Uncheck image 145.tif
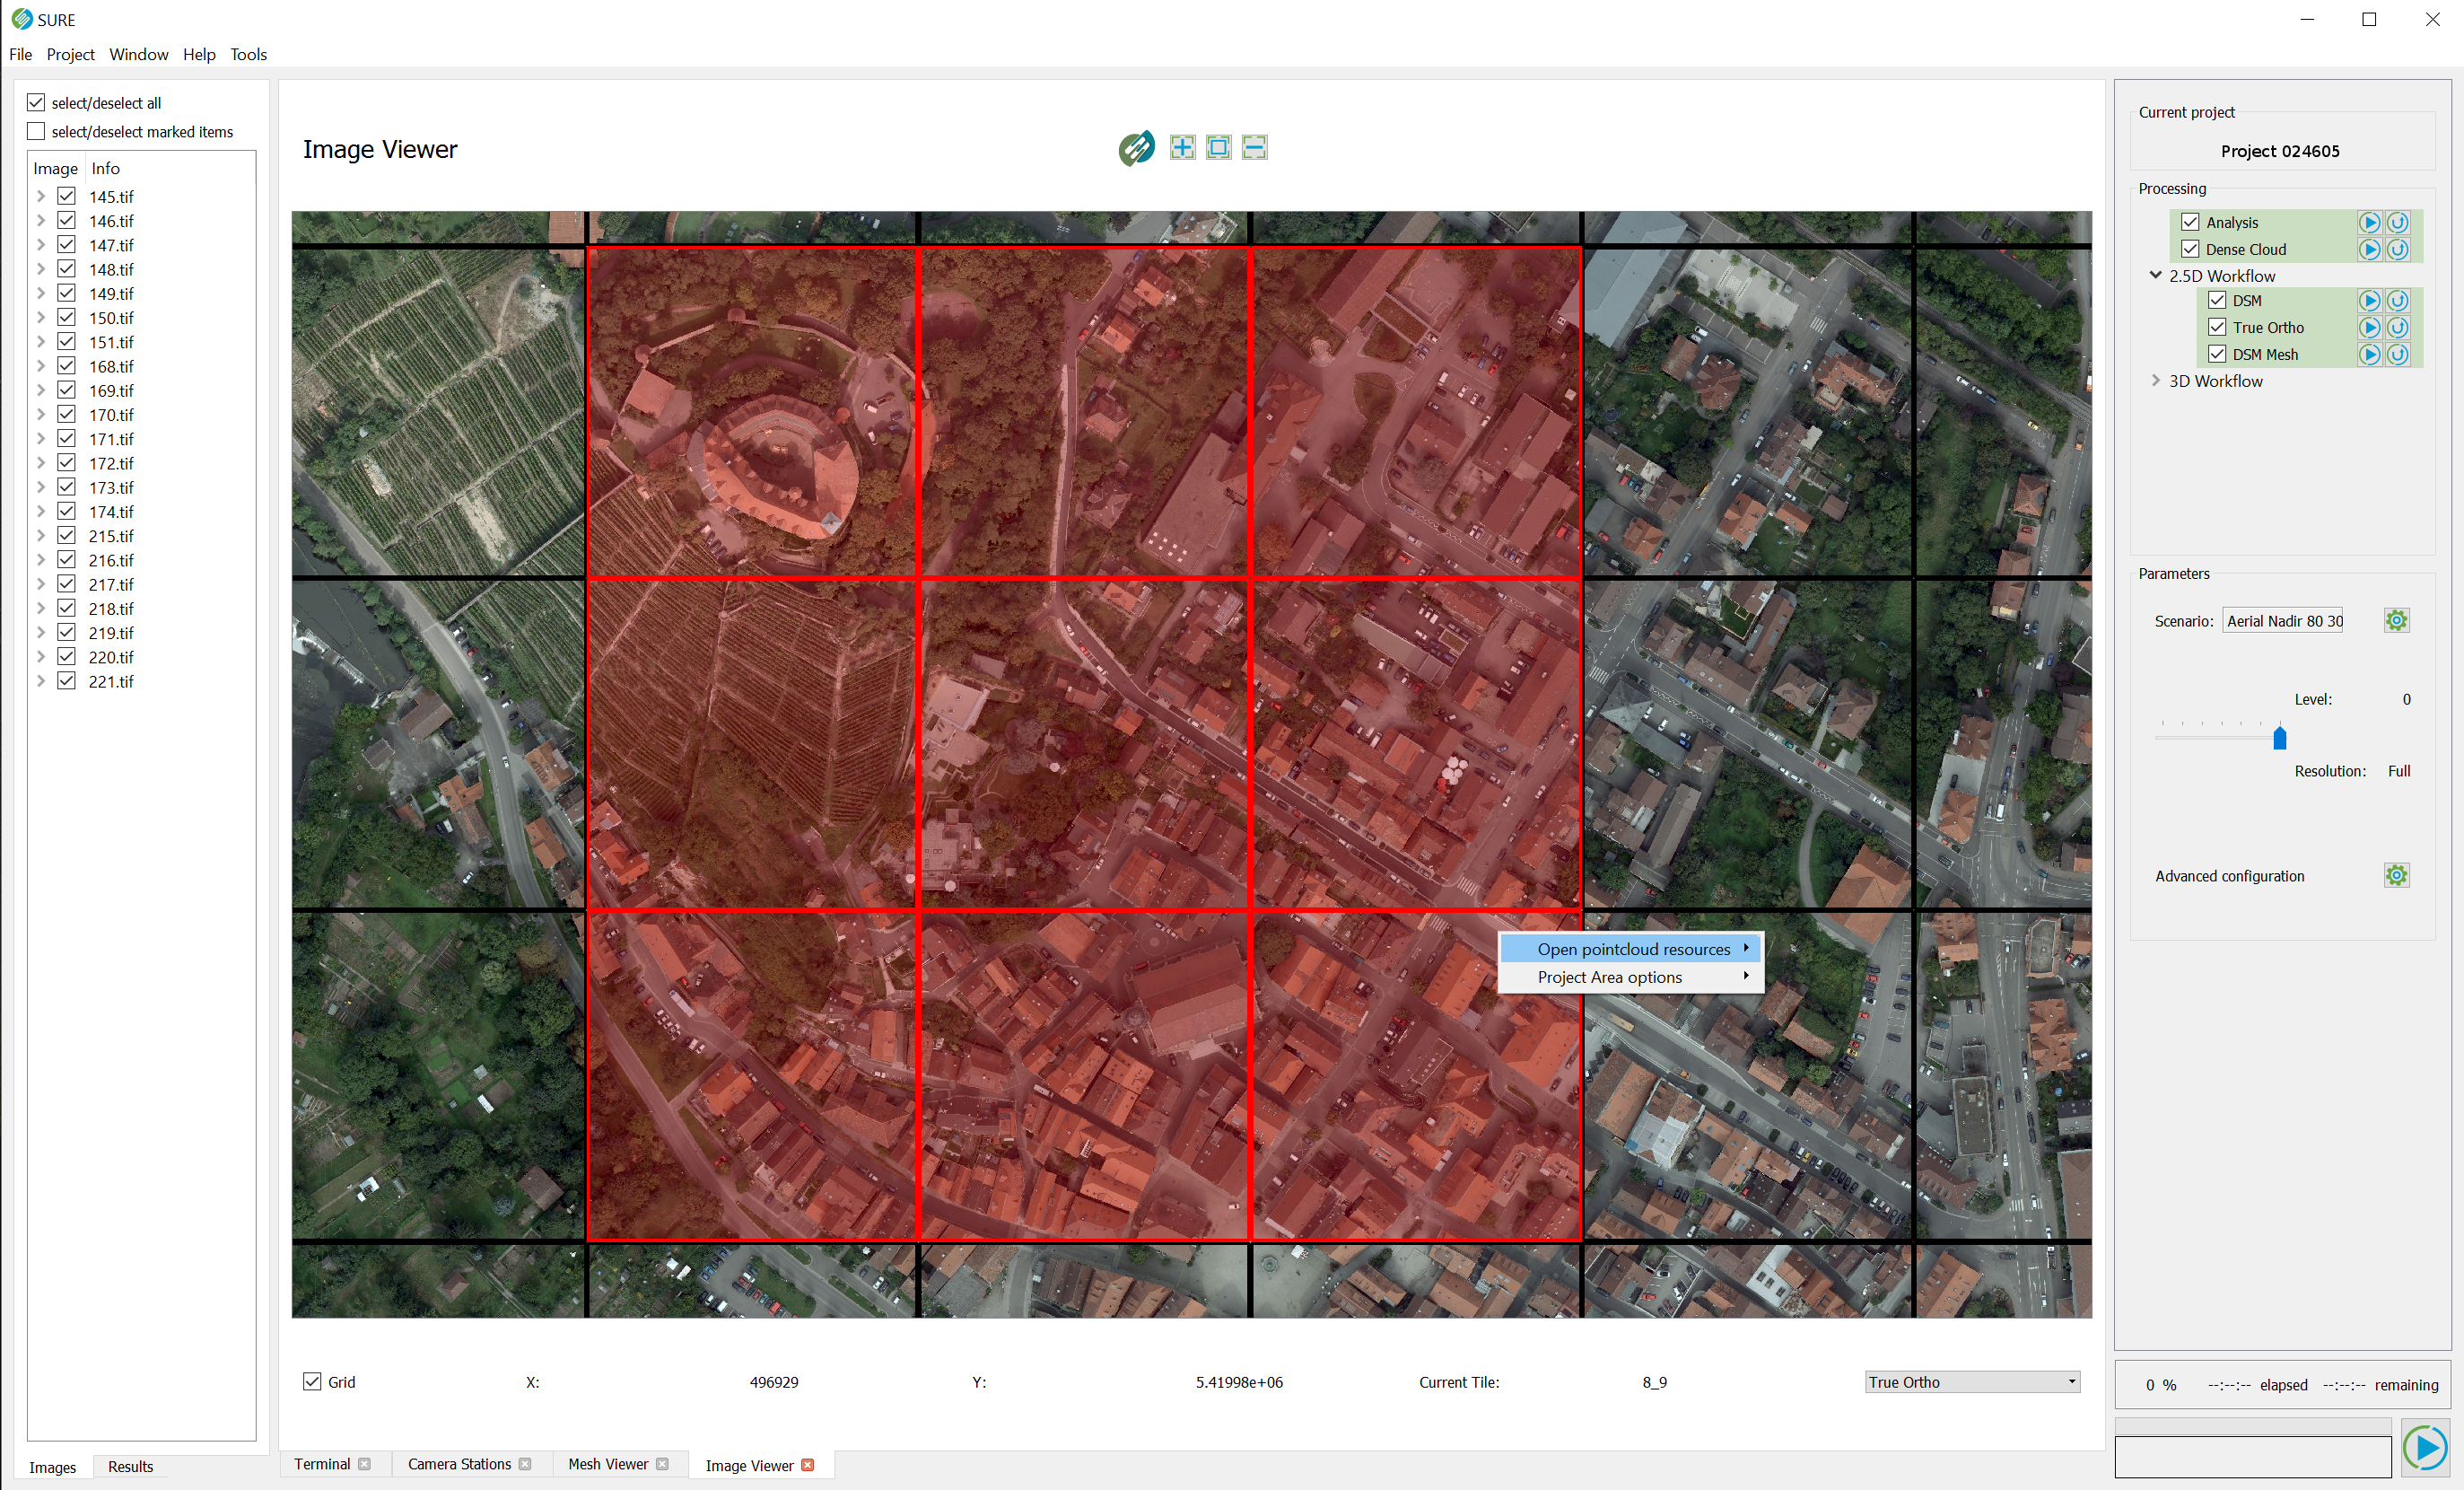 67,196
